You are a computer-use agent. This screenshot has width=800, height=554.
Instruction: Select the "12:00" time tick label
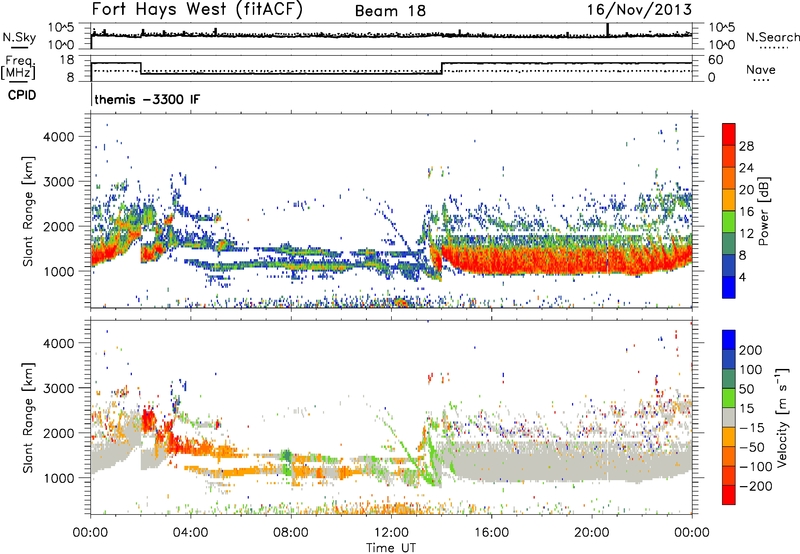(391, 533)
